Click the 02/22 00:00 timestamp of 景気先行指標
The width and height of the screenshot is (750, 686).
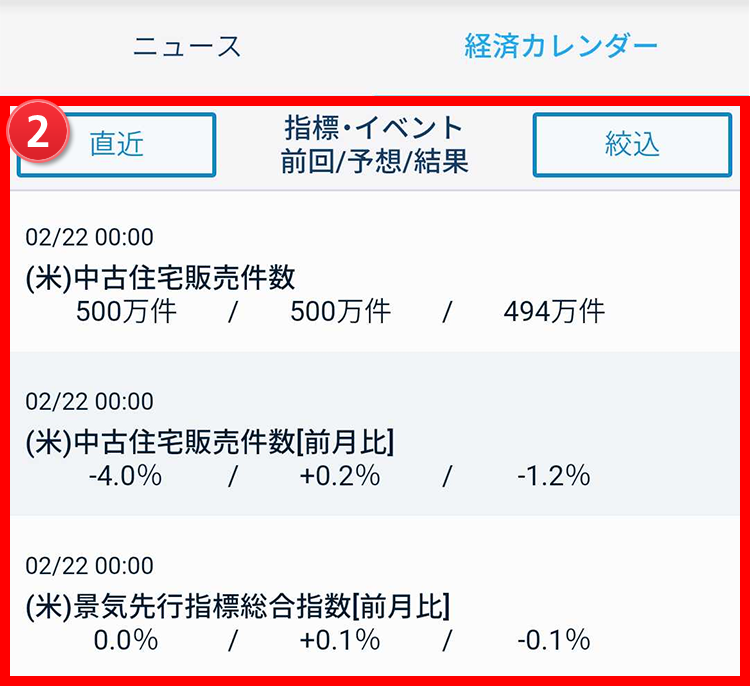point(90,566)
